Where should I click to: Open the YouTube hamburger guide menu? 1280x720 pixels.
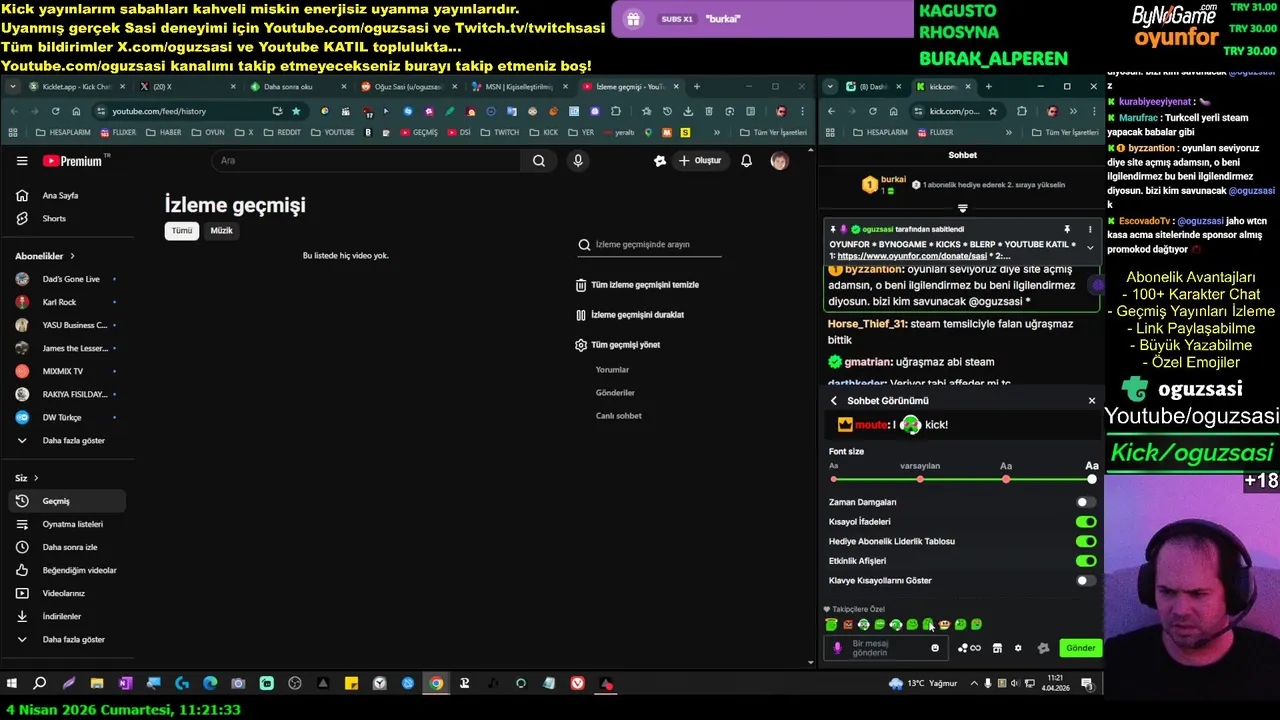pyautogui.click(x=22, y=160)
